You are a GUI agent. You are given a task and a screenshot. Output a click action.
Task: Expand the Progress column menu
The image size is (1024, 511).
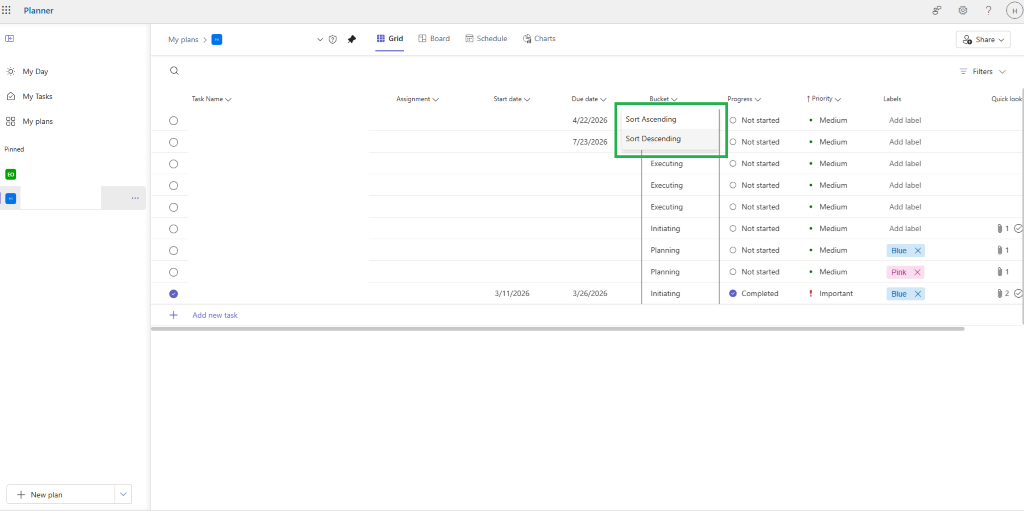(758, 100)
